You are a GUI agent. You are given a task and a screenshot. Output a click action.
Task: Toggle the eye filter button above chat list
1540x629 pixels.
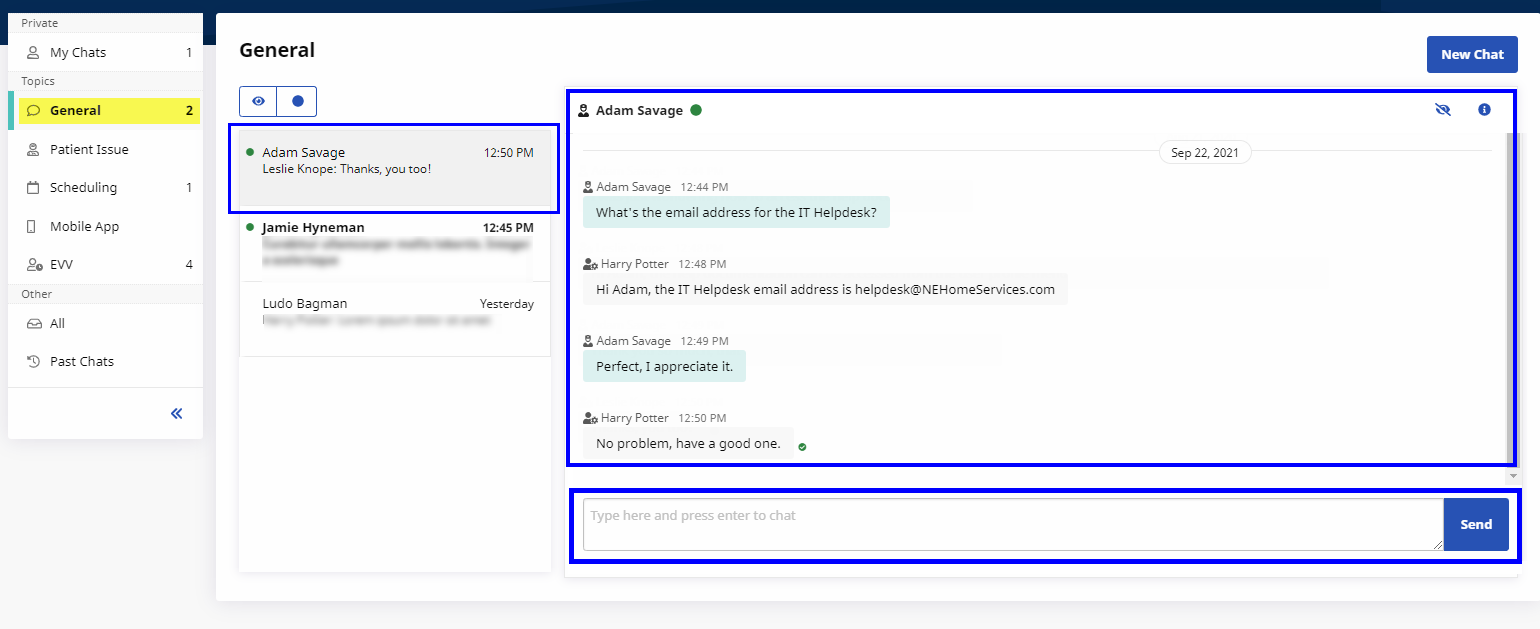258,101
